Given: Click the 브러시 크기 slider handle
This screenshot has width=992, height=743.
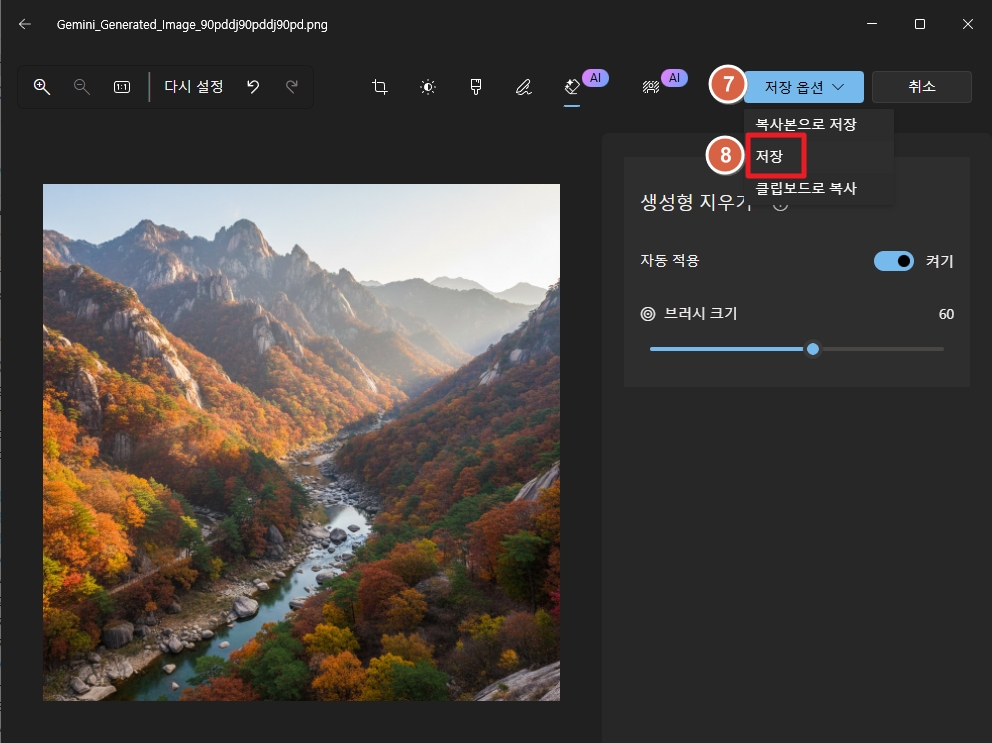Looking at the screenshot, I should pos(813,349).
